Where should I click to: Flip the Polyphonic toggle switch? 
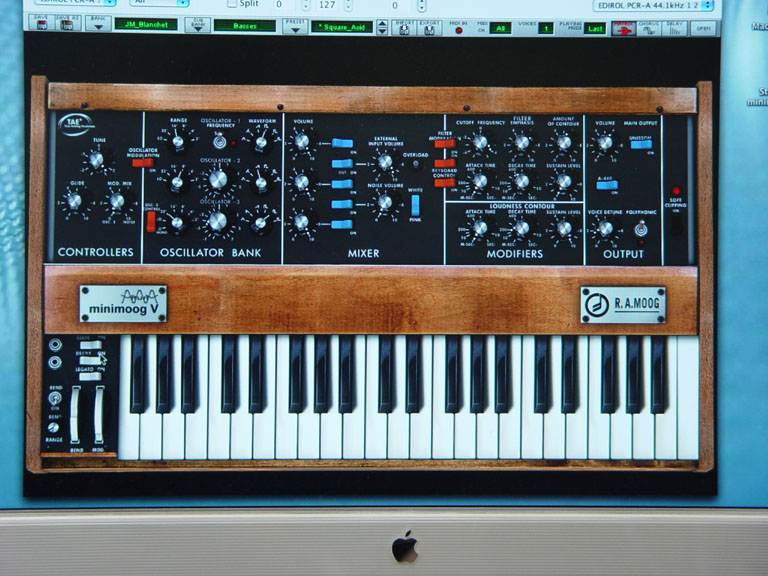640,229
